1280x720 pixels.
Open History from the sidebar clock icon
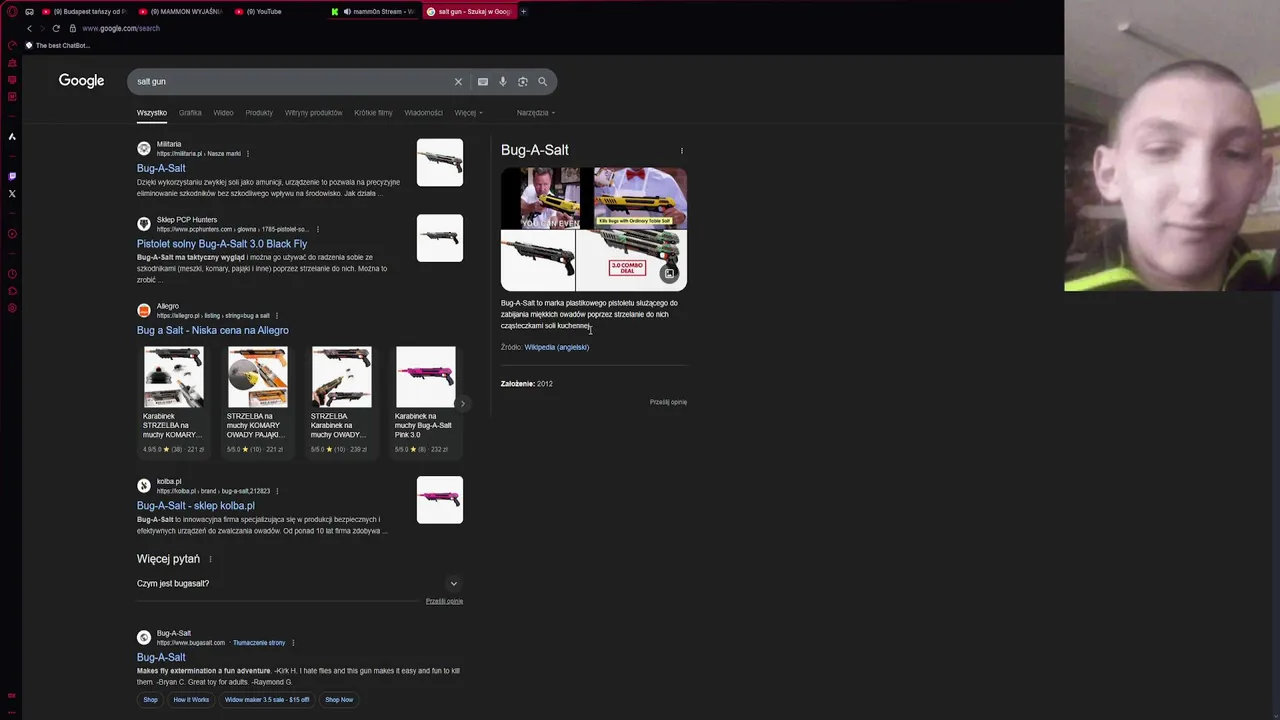pos(12,274)
